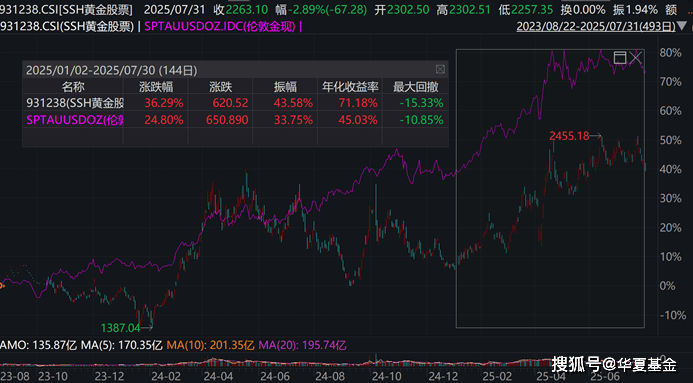Click the 2025/01/02-2025/07/30 (144日) table title
Viewport: 693px width, 383px height.
(x=111, y=70)
